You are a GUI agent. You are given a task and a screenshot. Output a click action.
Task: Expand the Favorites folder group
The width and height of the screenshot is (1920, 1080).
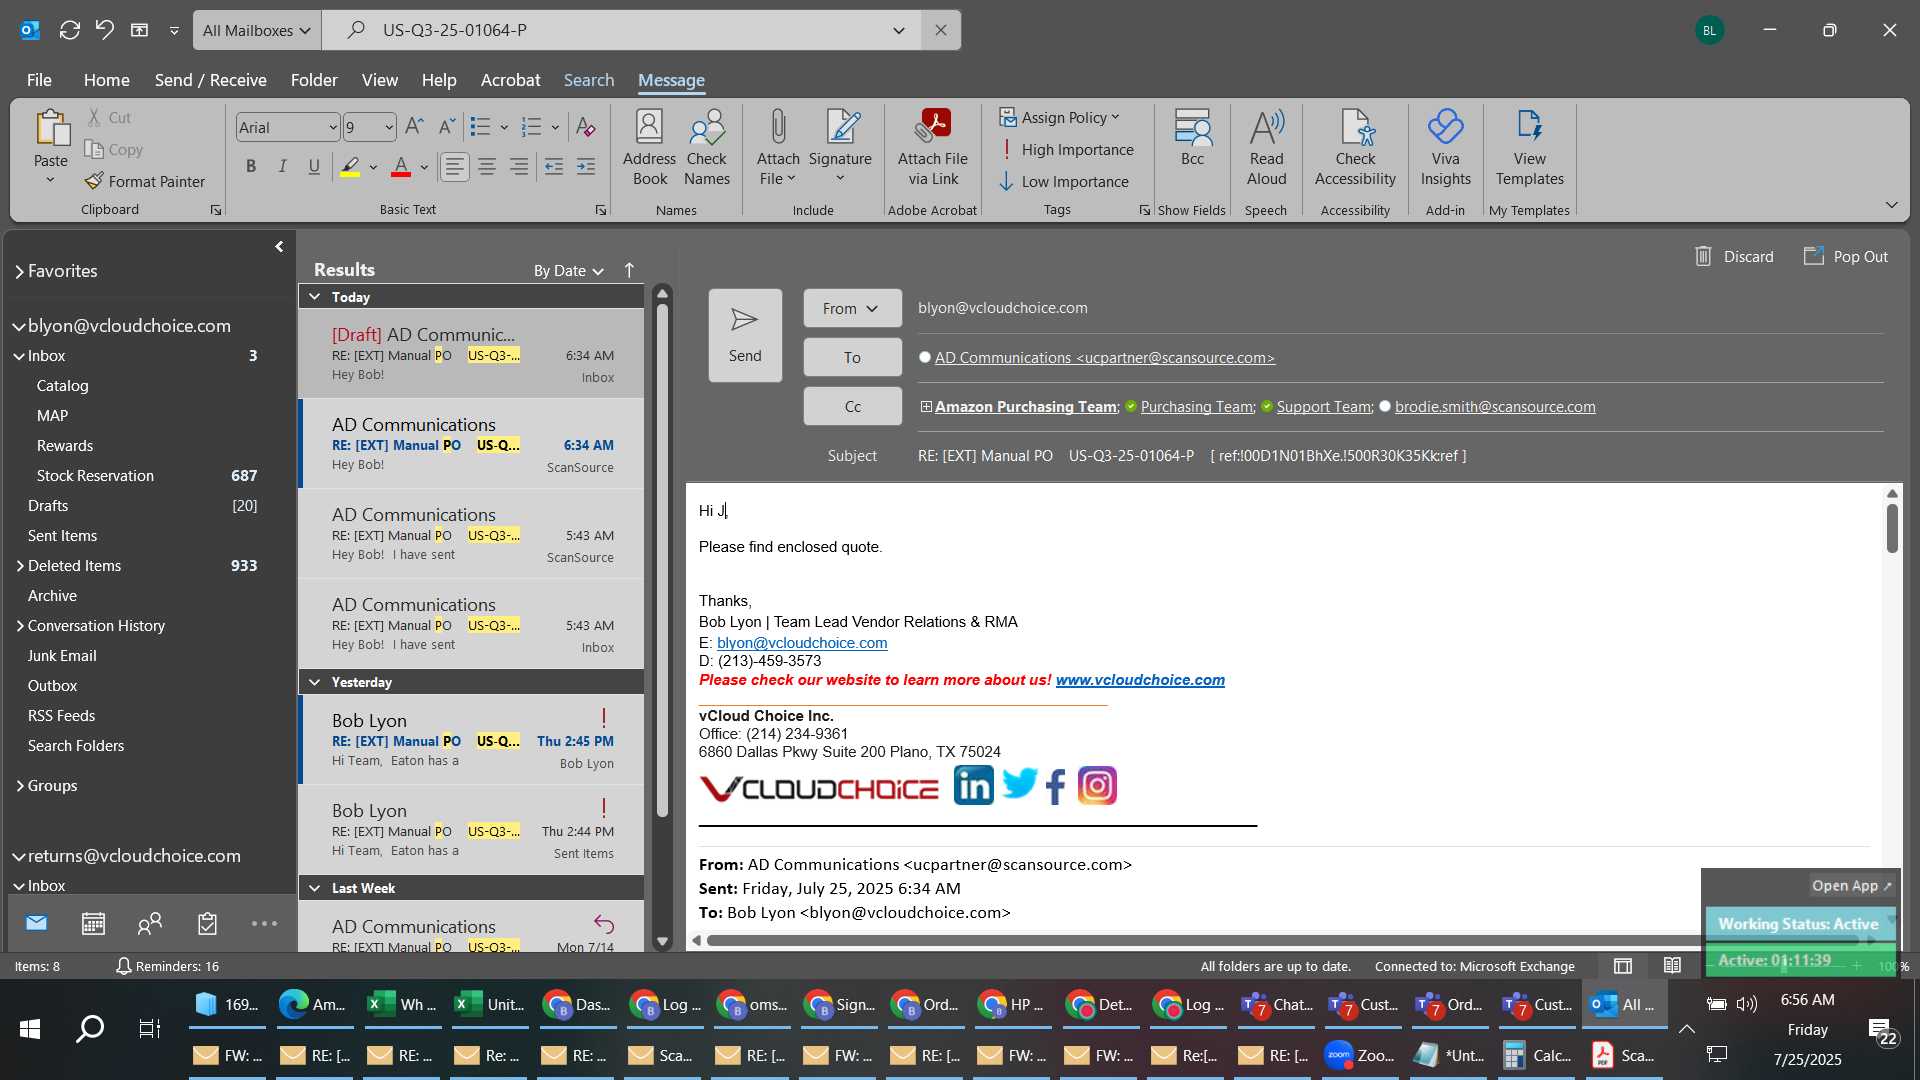(x=19, y=271)
